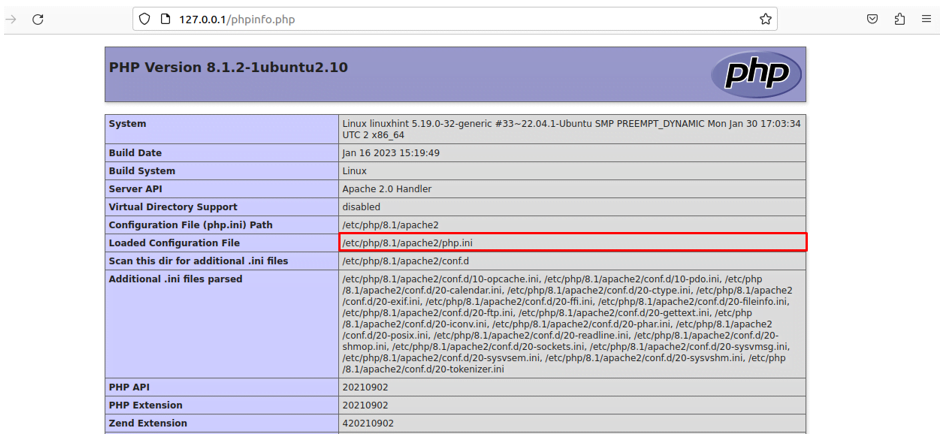Screen dimensions: 941x443
Task: Click Virtual Directory Support label
Action: pyautogui.click(x=173, y=207)
